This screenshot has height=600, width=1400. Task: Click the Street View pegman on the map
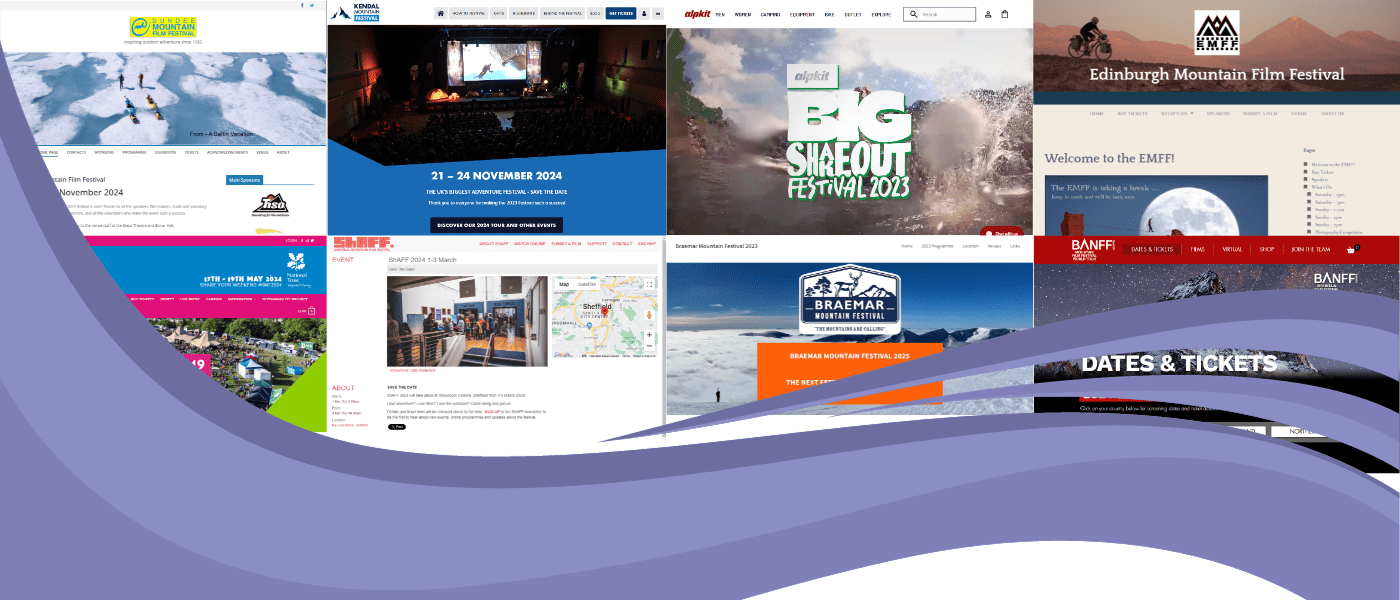pos(649,315)
